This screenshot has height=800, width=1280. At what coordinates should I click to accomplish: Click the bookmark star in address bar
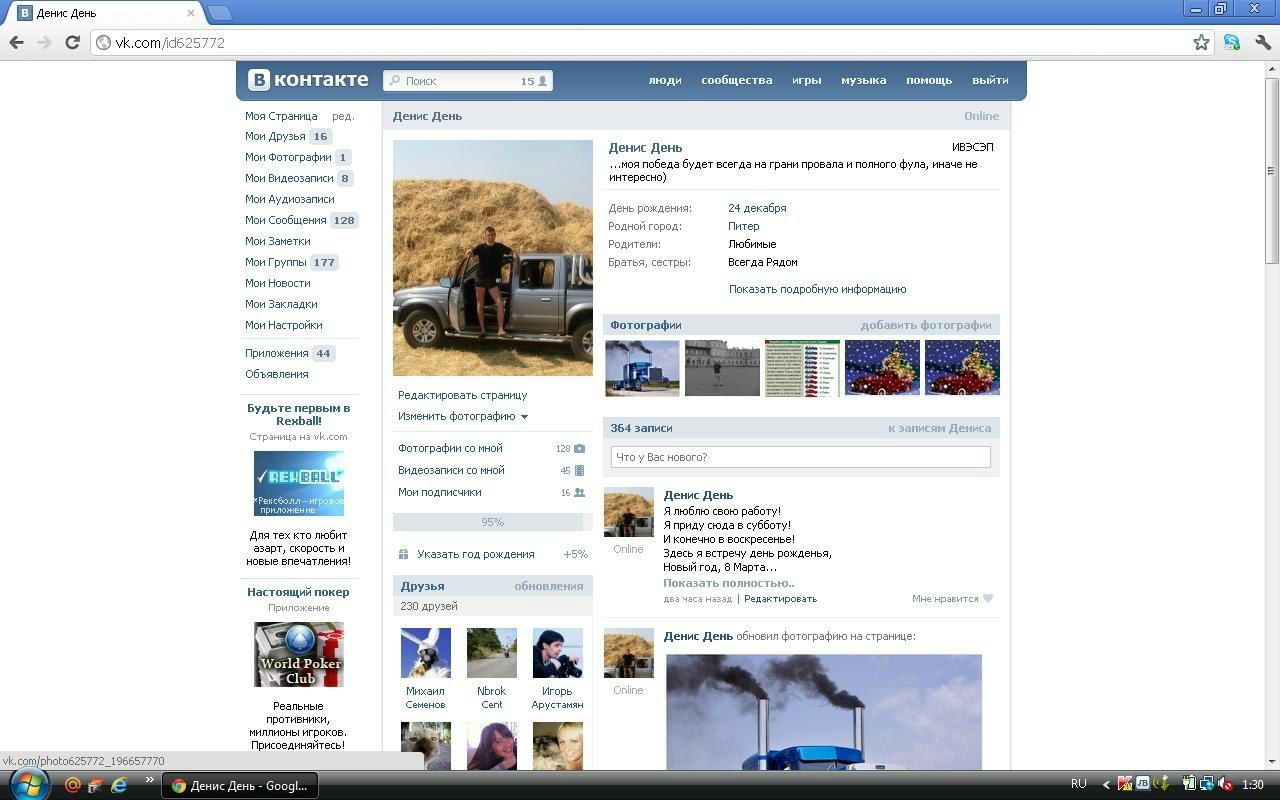point(1201,42)
